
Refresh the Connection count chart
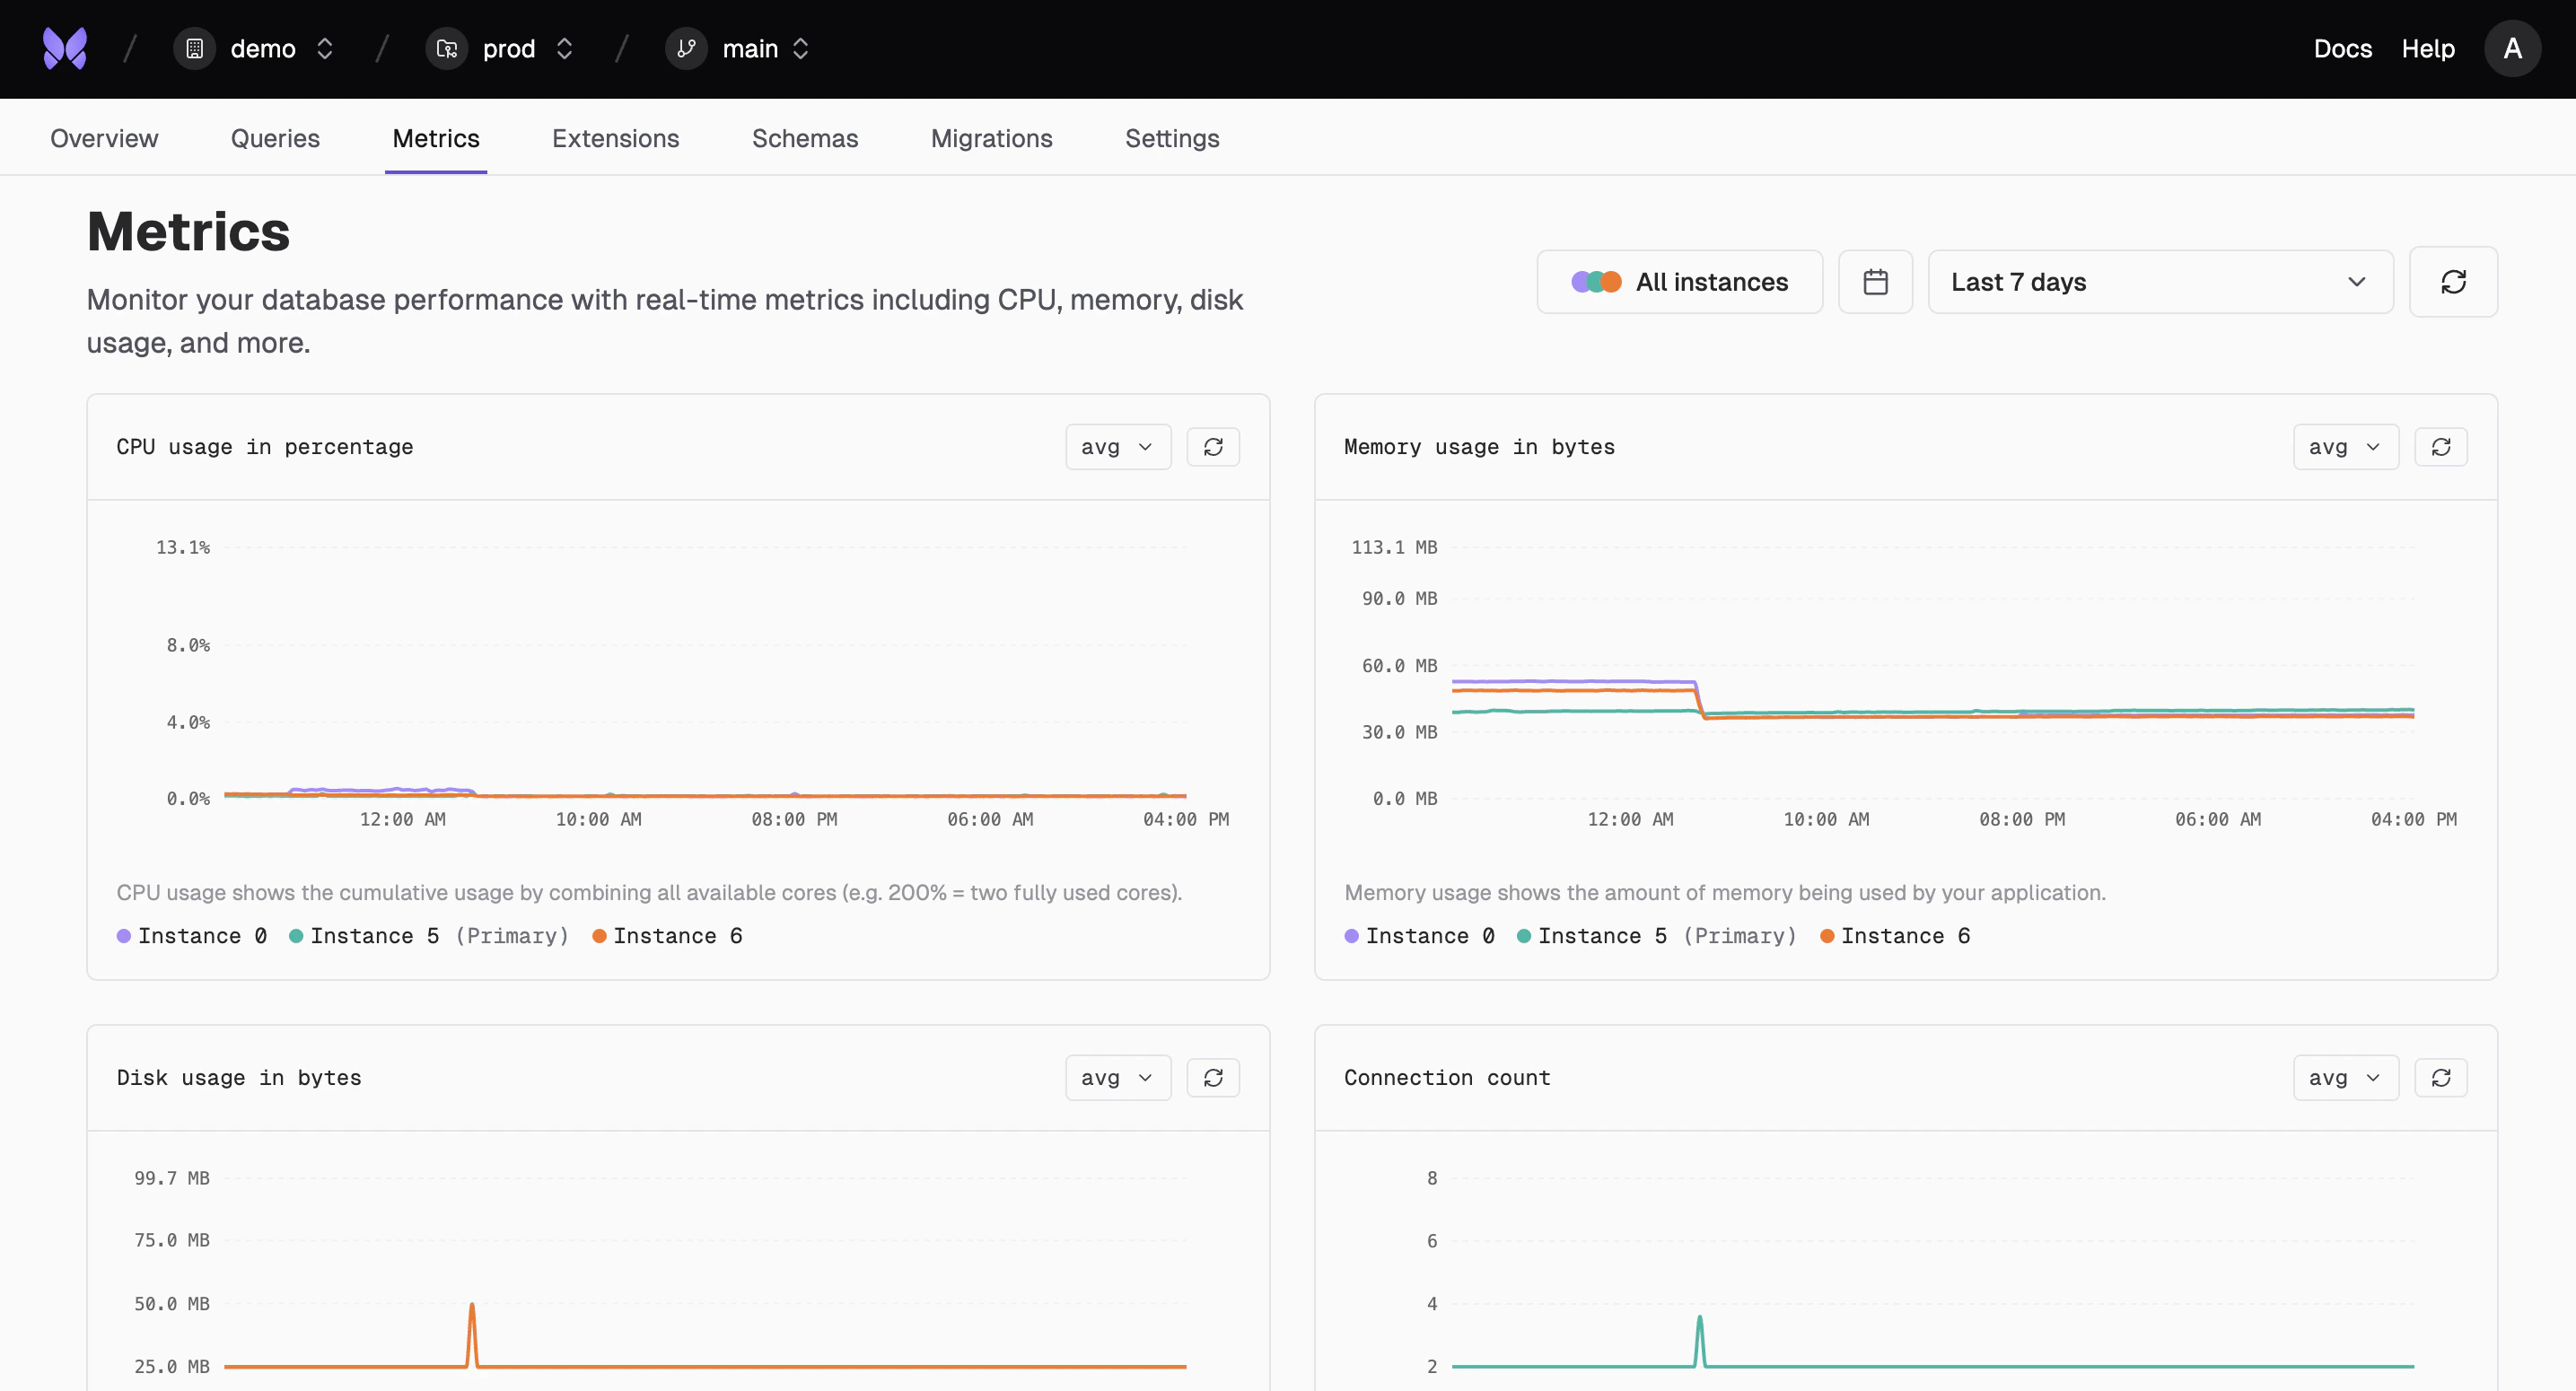2442,1078
